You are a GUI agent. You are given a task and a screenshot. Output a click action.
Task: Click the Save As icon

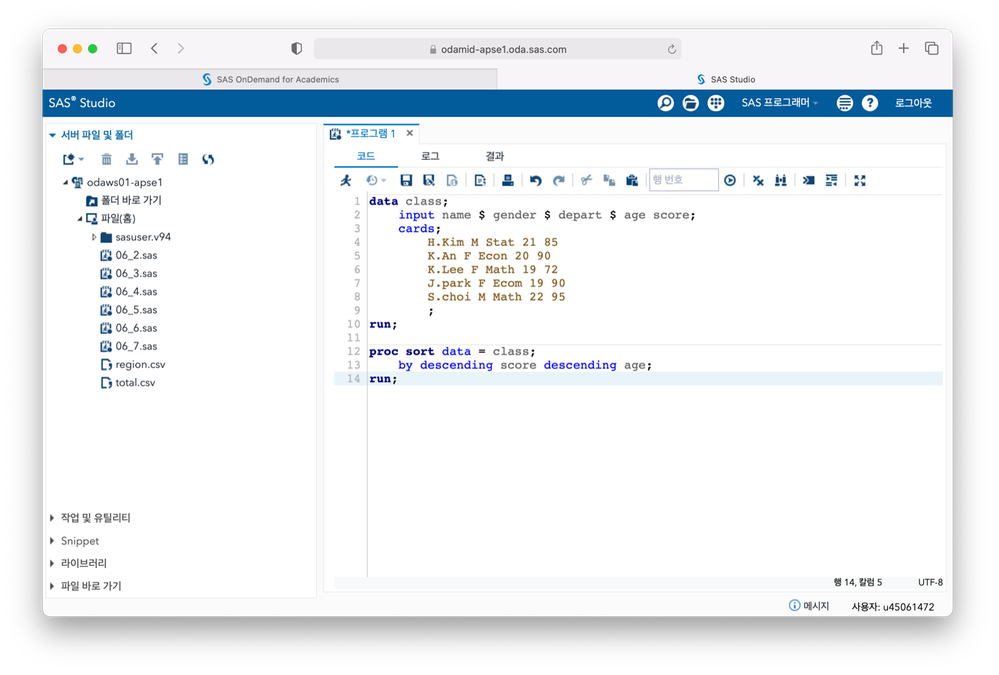[x=429, y=180]
